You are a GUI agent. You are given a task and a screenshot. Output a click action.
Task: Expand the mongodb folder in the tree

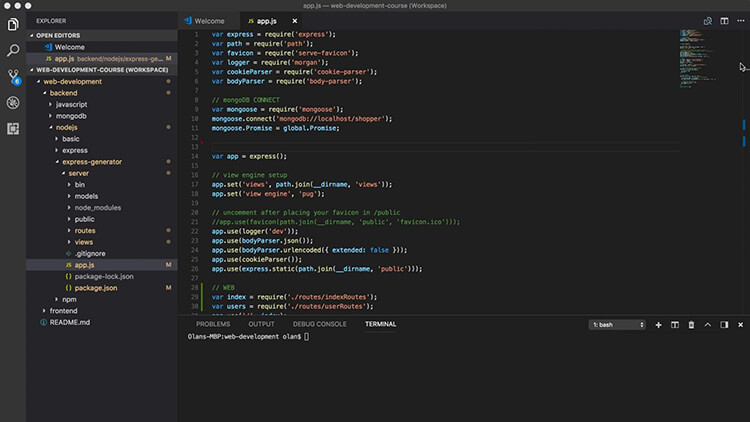70,116
